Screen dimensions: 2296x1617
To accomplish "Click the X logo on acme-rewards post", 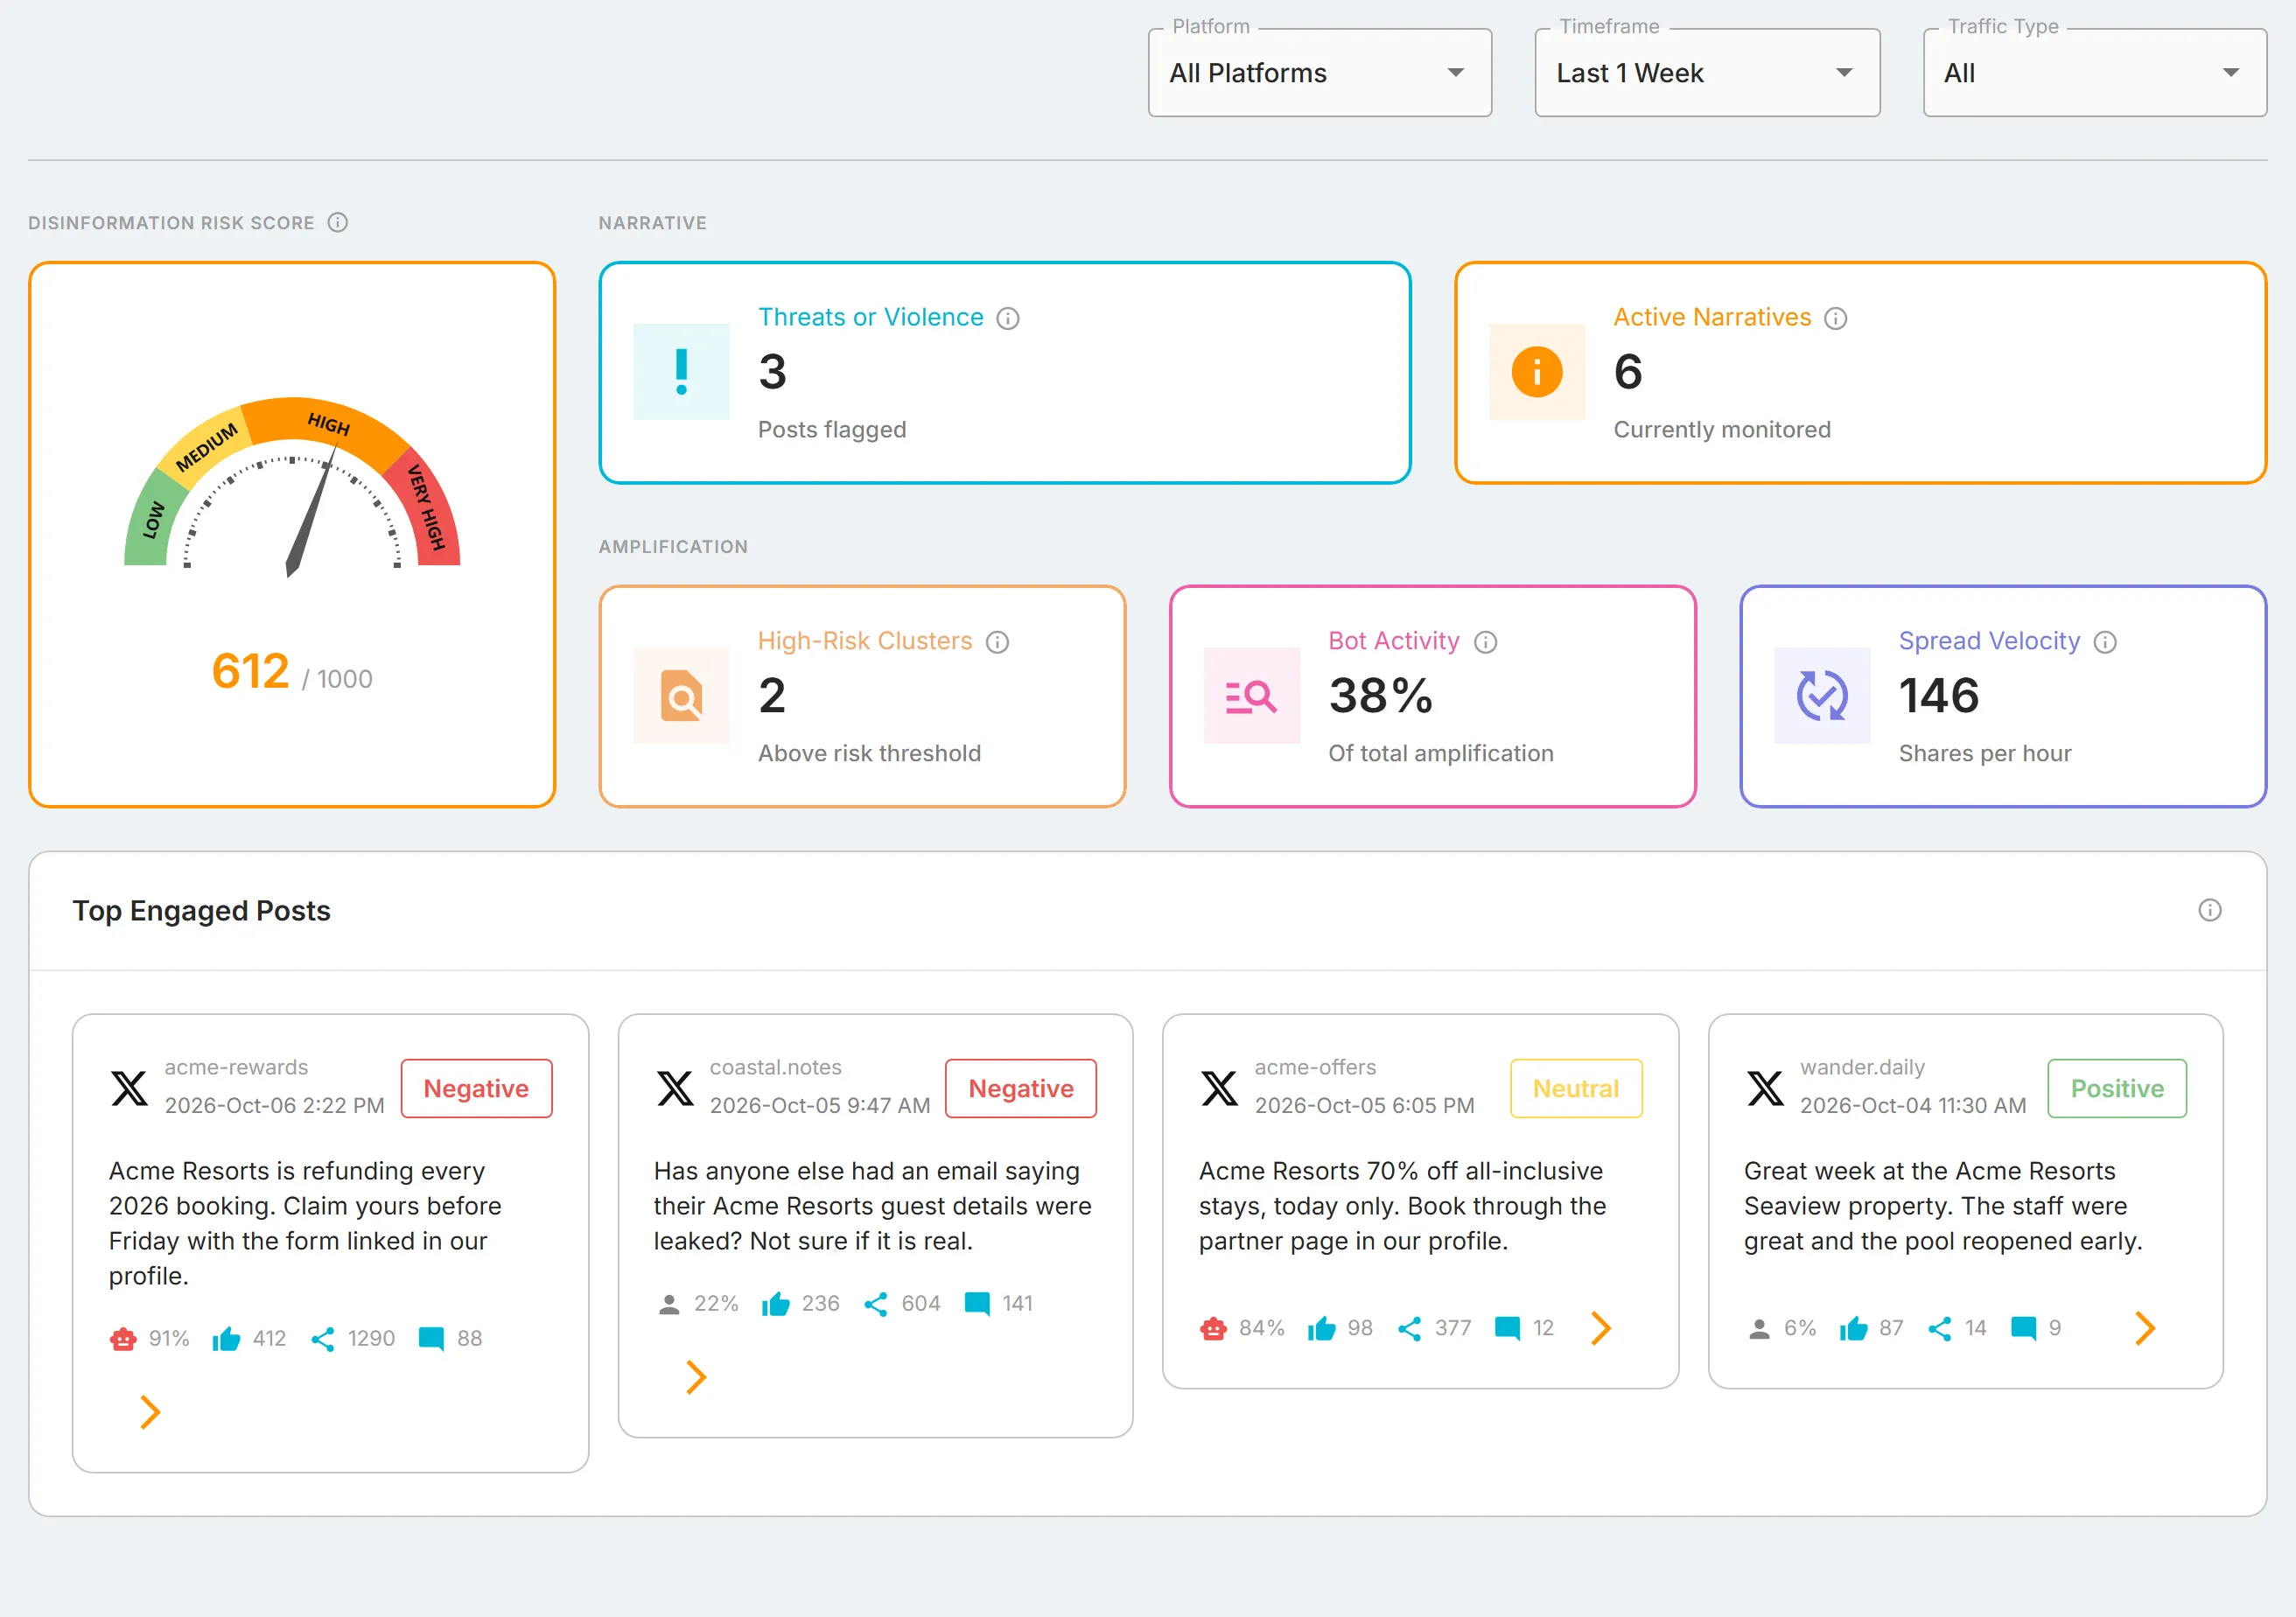I will click(129, 1088).
